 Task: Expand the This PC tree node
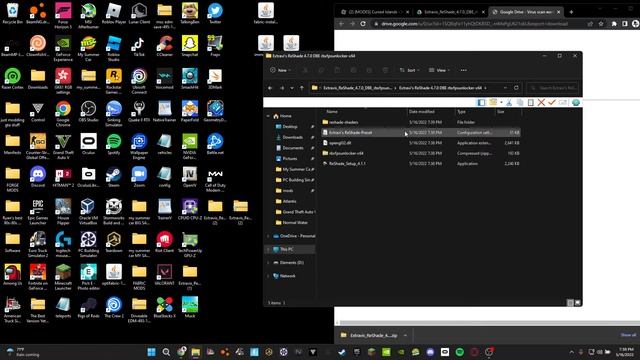click(268, 249)
